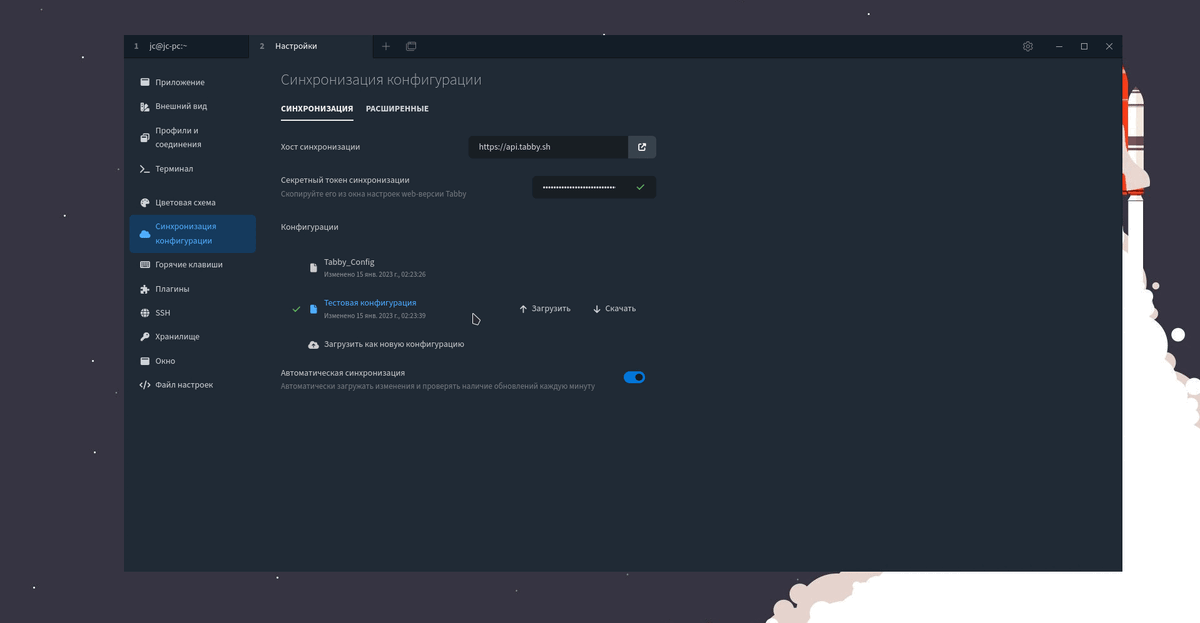The width and height of the screenshot is (1200, 623).
Task: Switch to terminal tab jc@jc-pc:~
Action: click(x=186, y=46)
